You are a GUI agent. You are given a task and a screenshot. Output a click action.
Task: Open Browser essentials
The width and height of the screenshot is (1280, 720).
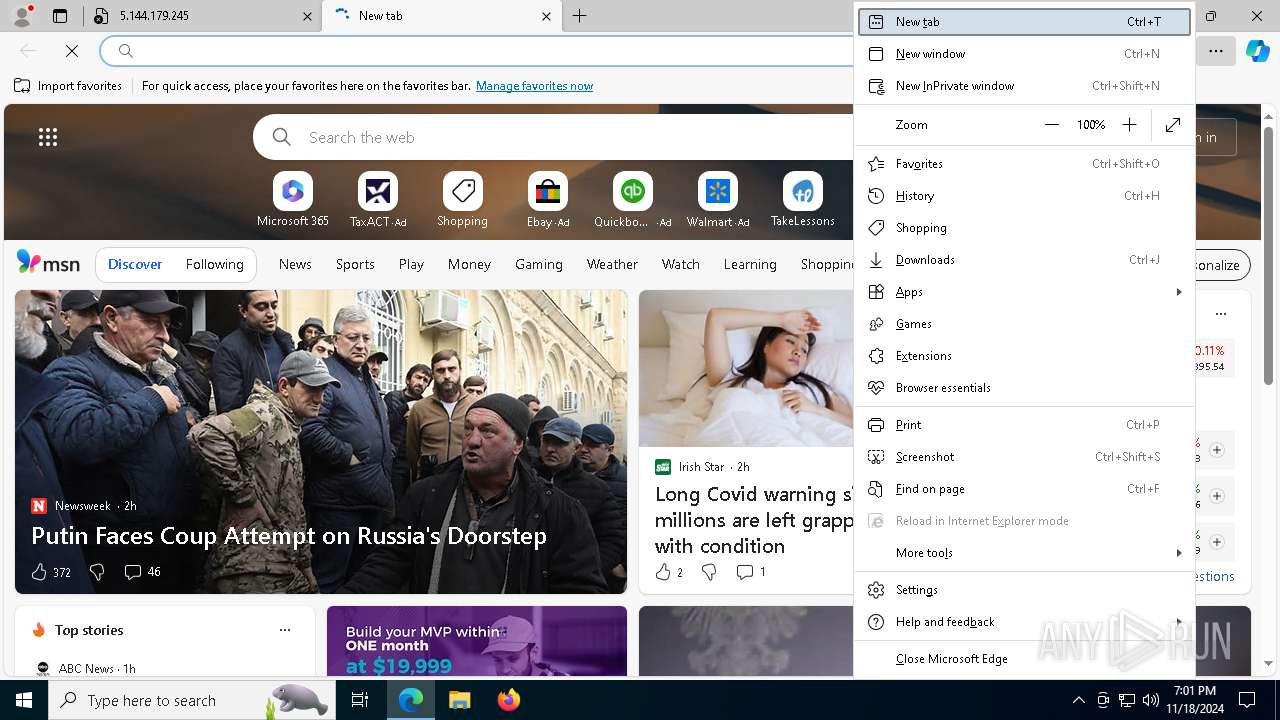tap(1025, 388)
